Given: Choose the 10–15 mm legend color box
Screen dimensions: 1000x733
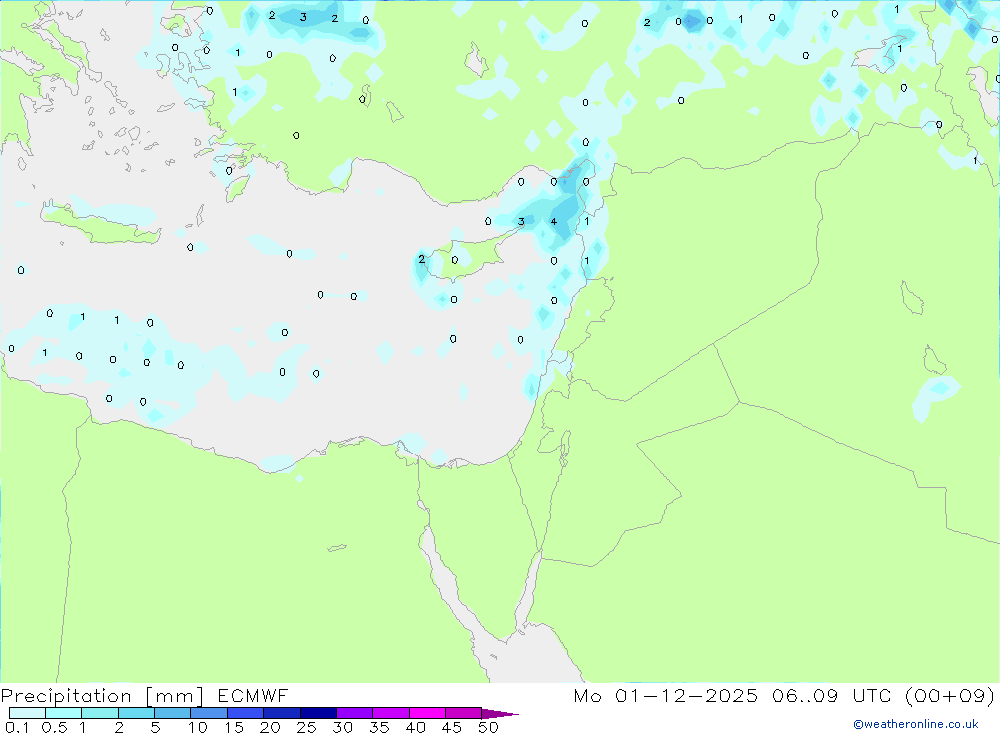Looking at the screenshot, I should (x=209, y=713).
